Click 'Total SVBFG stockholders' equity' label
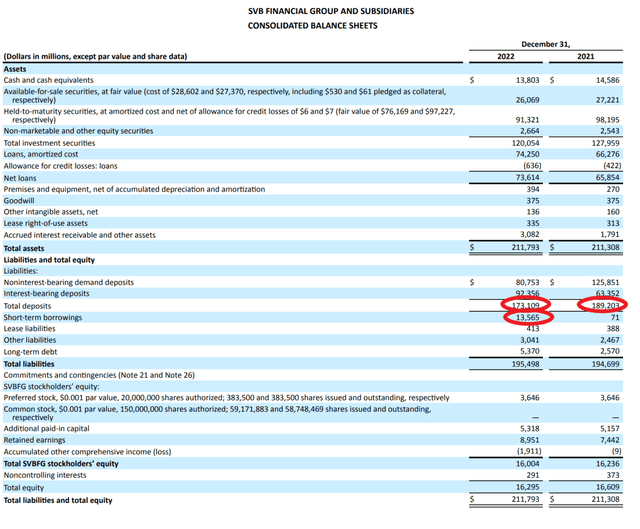The width and height of the screenshot is (640, 529). point(61,464)
